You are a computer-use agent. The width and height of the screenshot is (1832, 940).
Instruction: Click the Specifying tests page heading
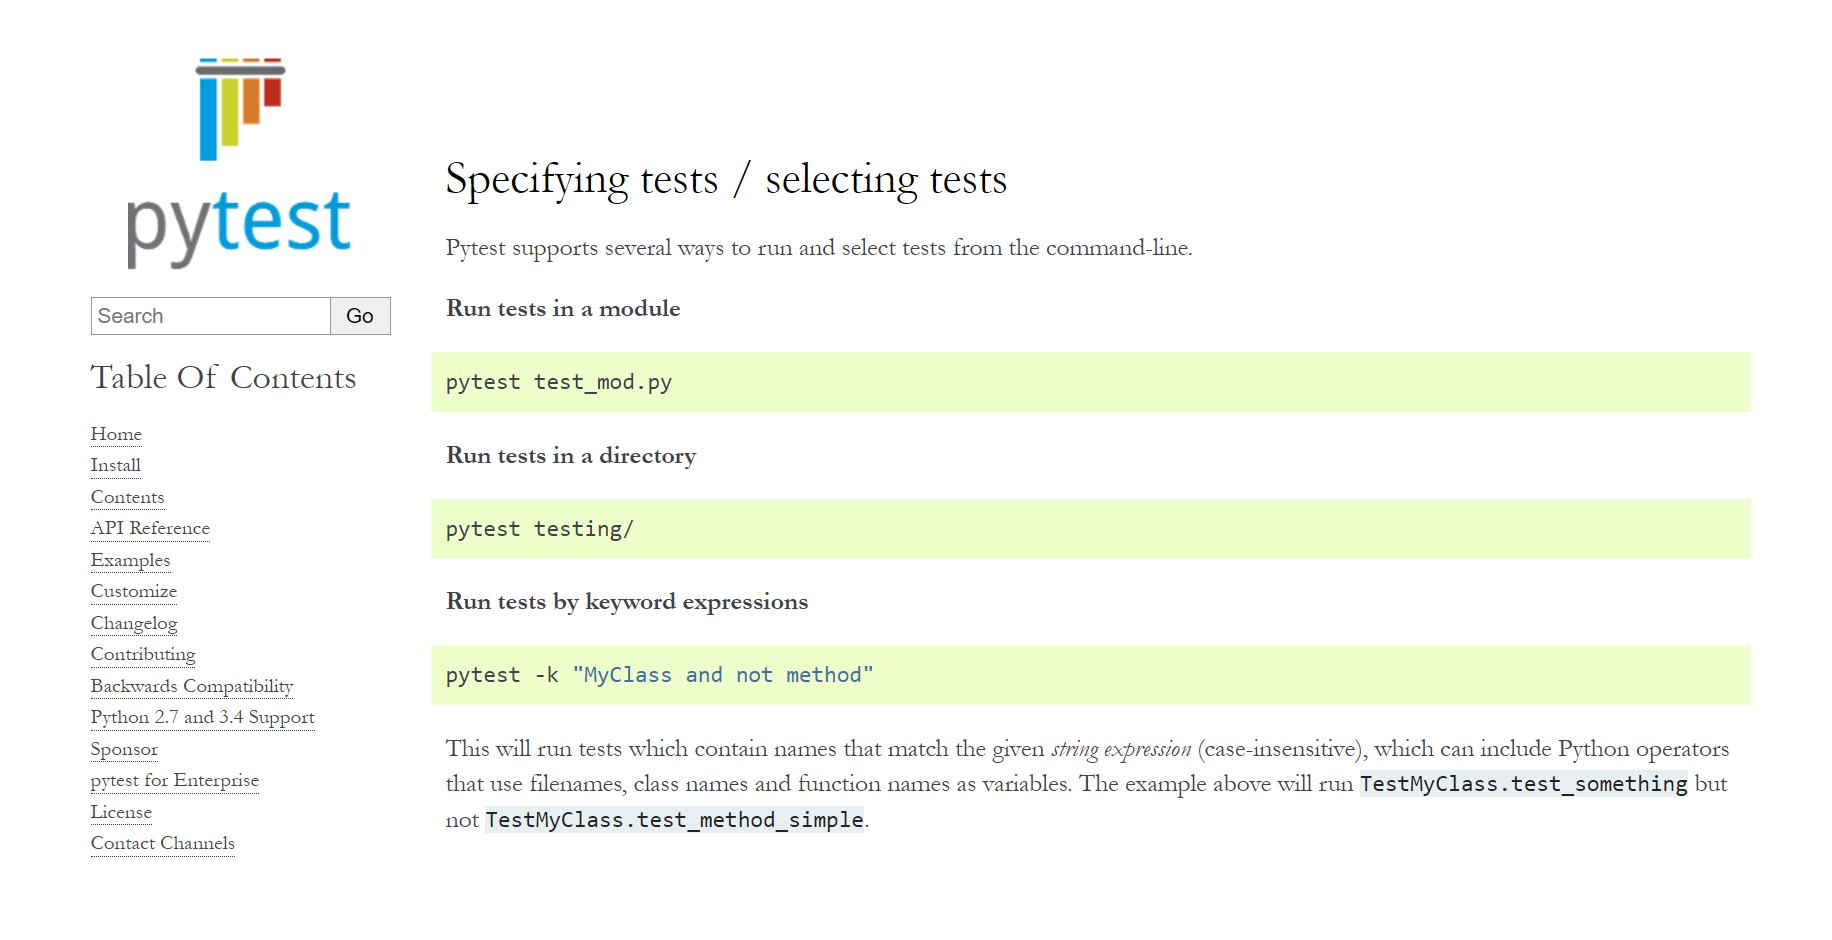pyautogui.click(x=726, y=180)
